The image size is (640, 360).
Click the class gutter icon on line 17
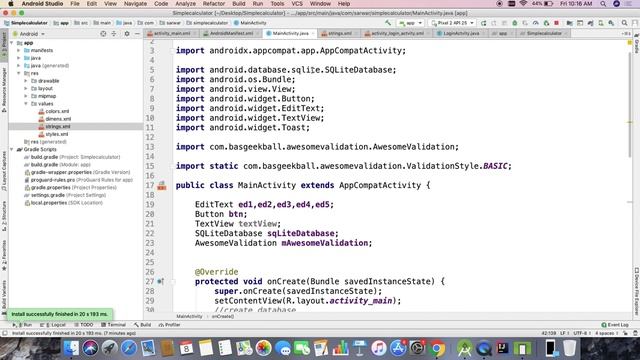point(162,186)
